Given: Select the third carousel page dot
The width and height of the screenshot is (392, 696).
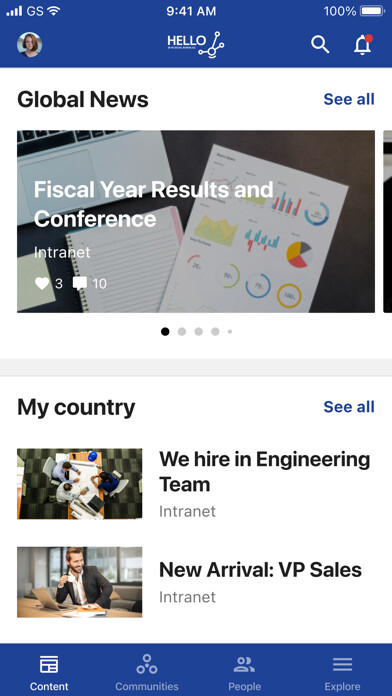Looking at the screenshot, I should click(198, 332).
